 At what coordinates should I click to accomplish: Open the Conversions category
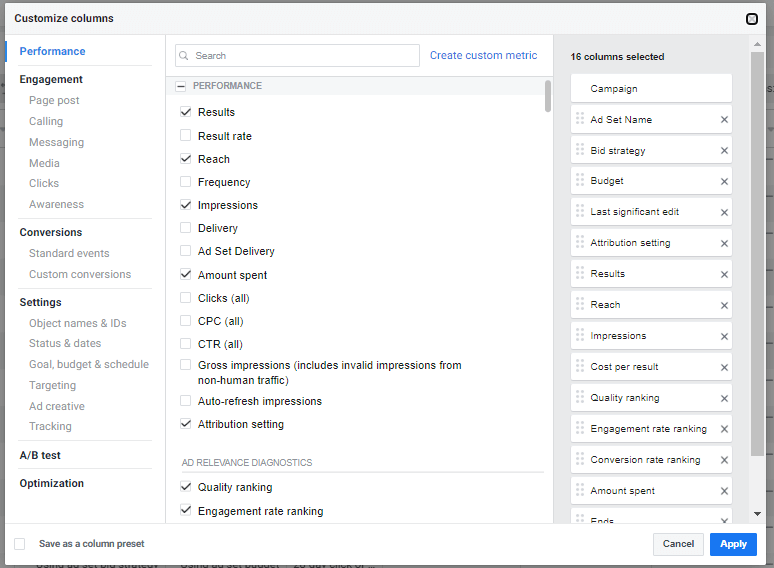coord(51,232)
